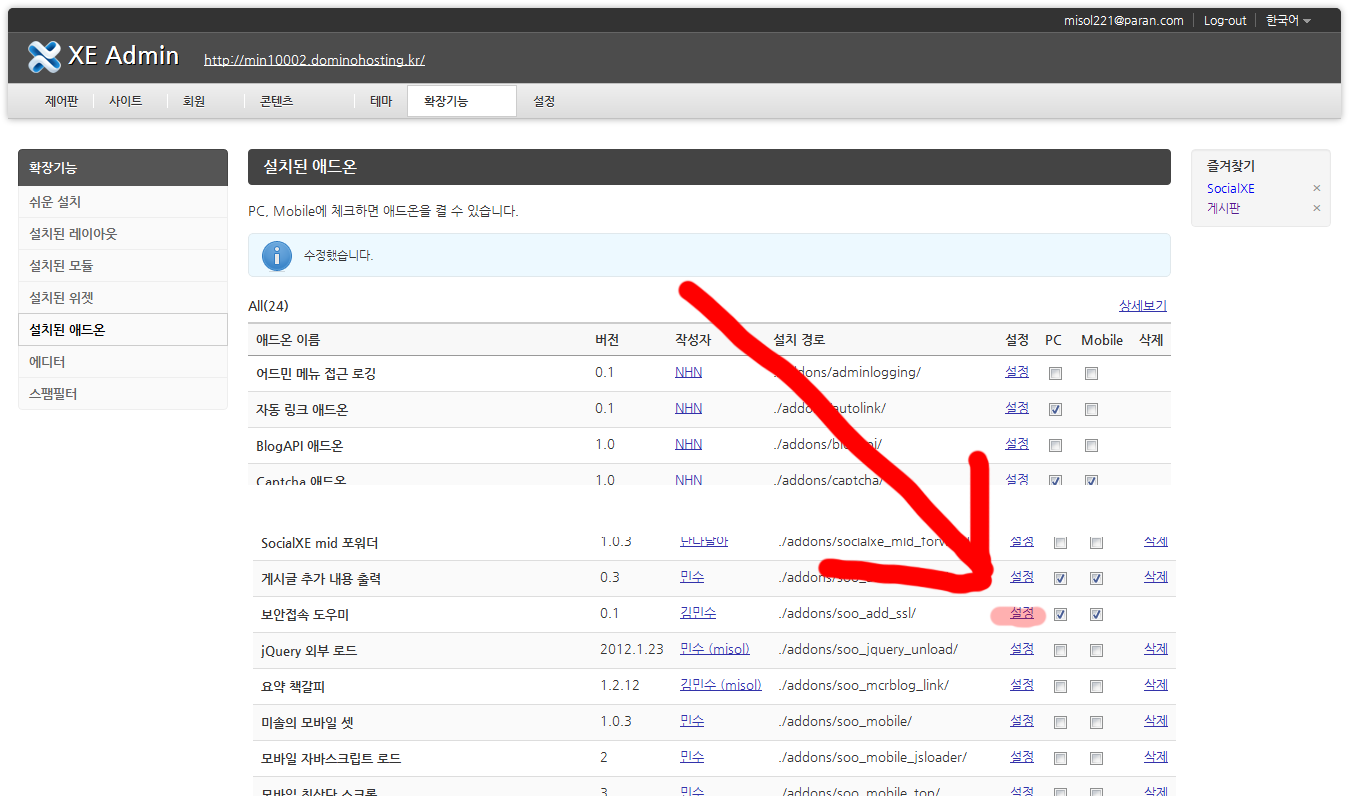1349x796 pixels.
Task: Click the 애드온 이름 column header
Action: 288,340
